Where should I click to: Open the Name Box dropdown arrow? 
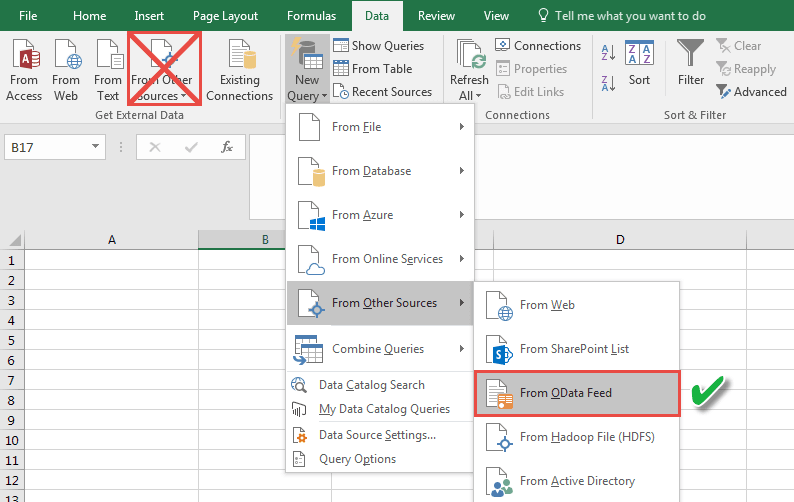pos(95,147)
